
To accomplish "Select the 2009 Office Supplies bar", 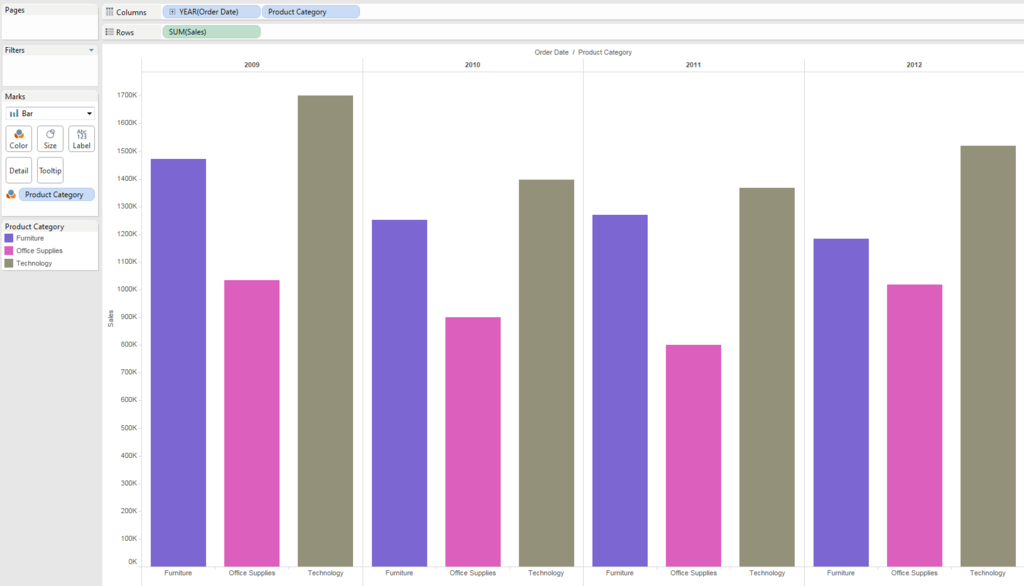I will click(252, 423).
